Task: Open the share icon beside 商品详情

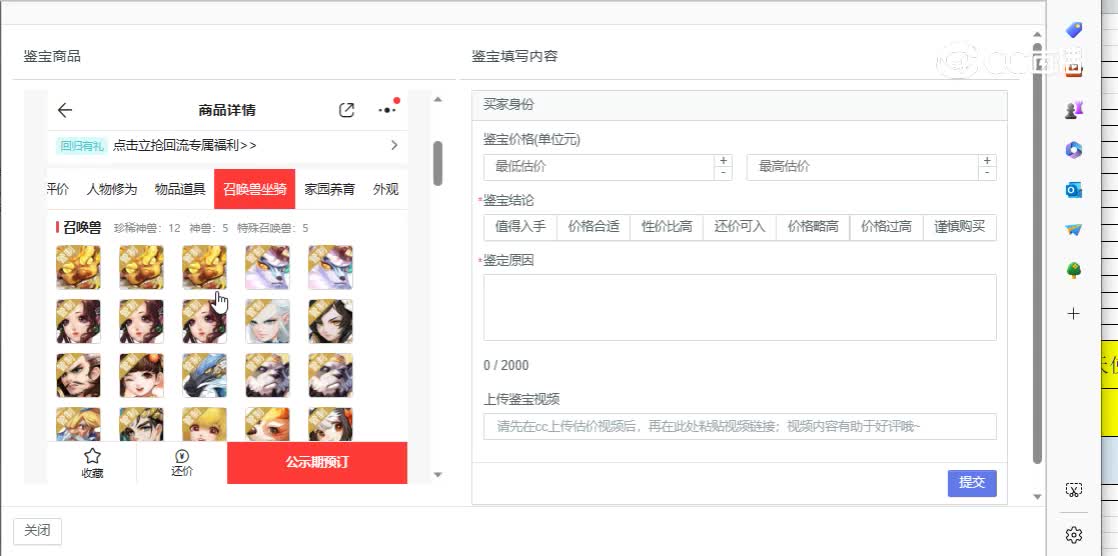Action: 347,110
